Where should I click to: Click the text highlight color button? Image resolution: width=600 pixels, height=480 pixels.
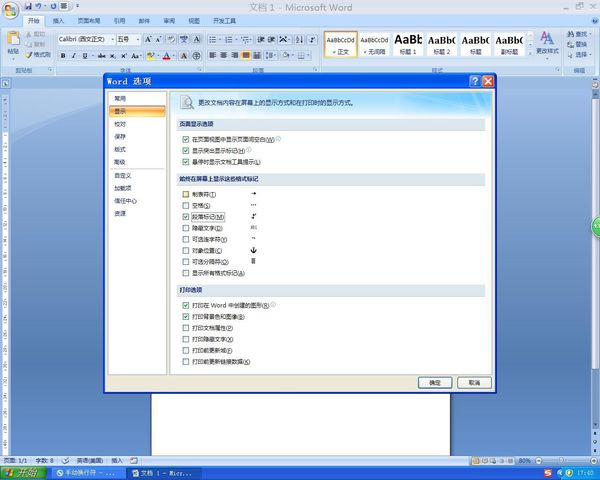click(x=151, y=56)
